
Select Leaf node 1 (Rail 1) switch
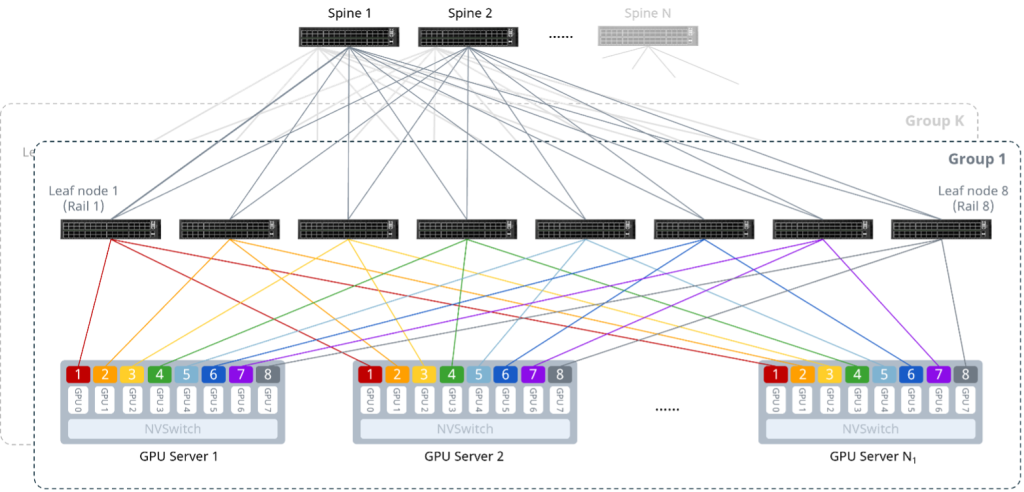point(111,229)
